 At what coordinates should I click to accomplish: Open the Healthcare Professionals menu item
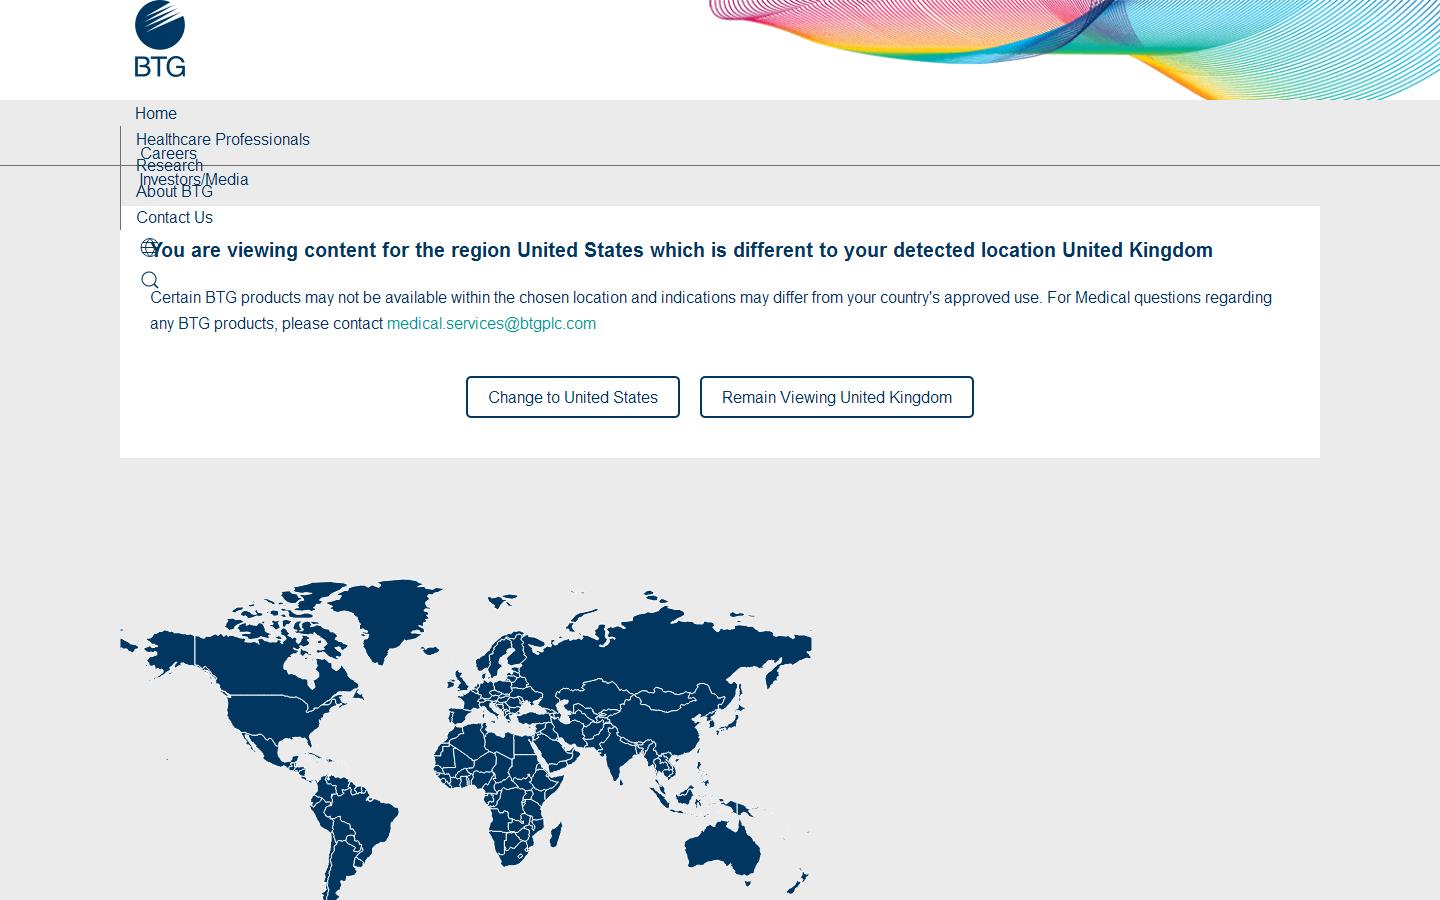point(223,140)
